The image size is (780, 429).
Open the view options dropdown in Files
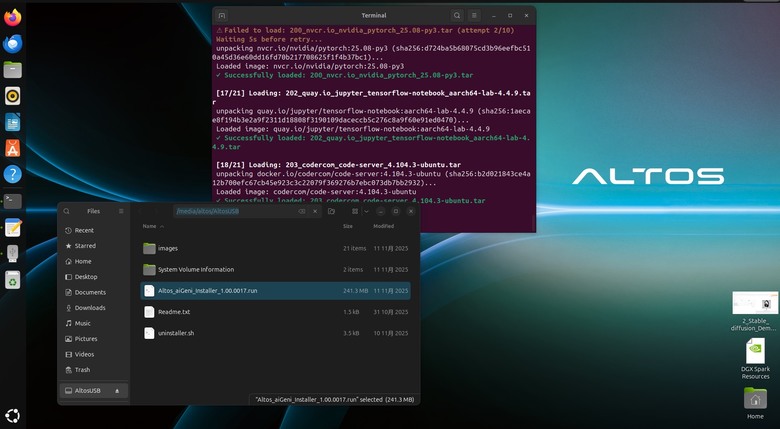click(x=367, y=211)
